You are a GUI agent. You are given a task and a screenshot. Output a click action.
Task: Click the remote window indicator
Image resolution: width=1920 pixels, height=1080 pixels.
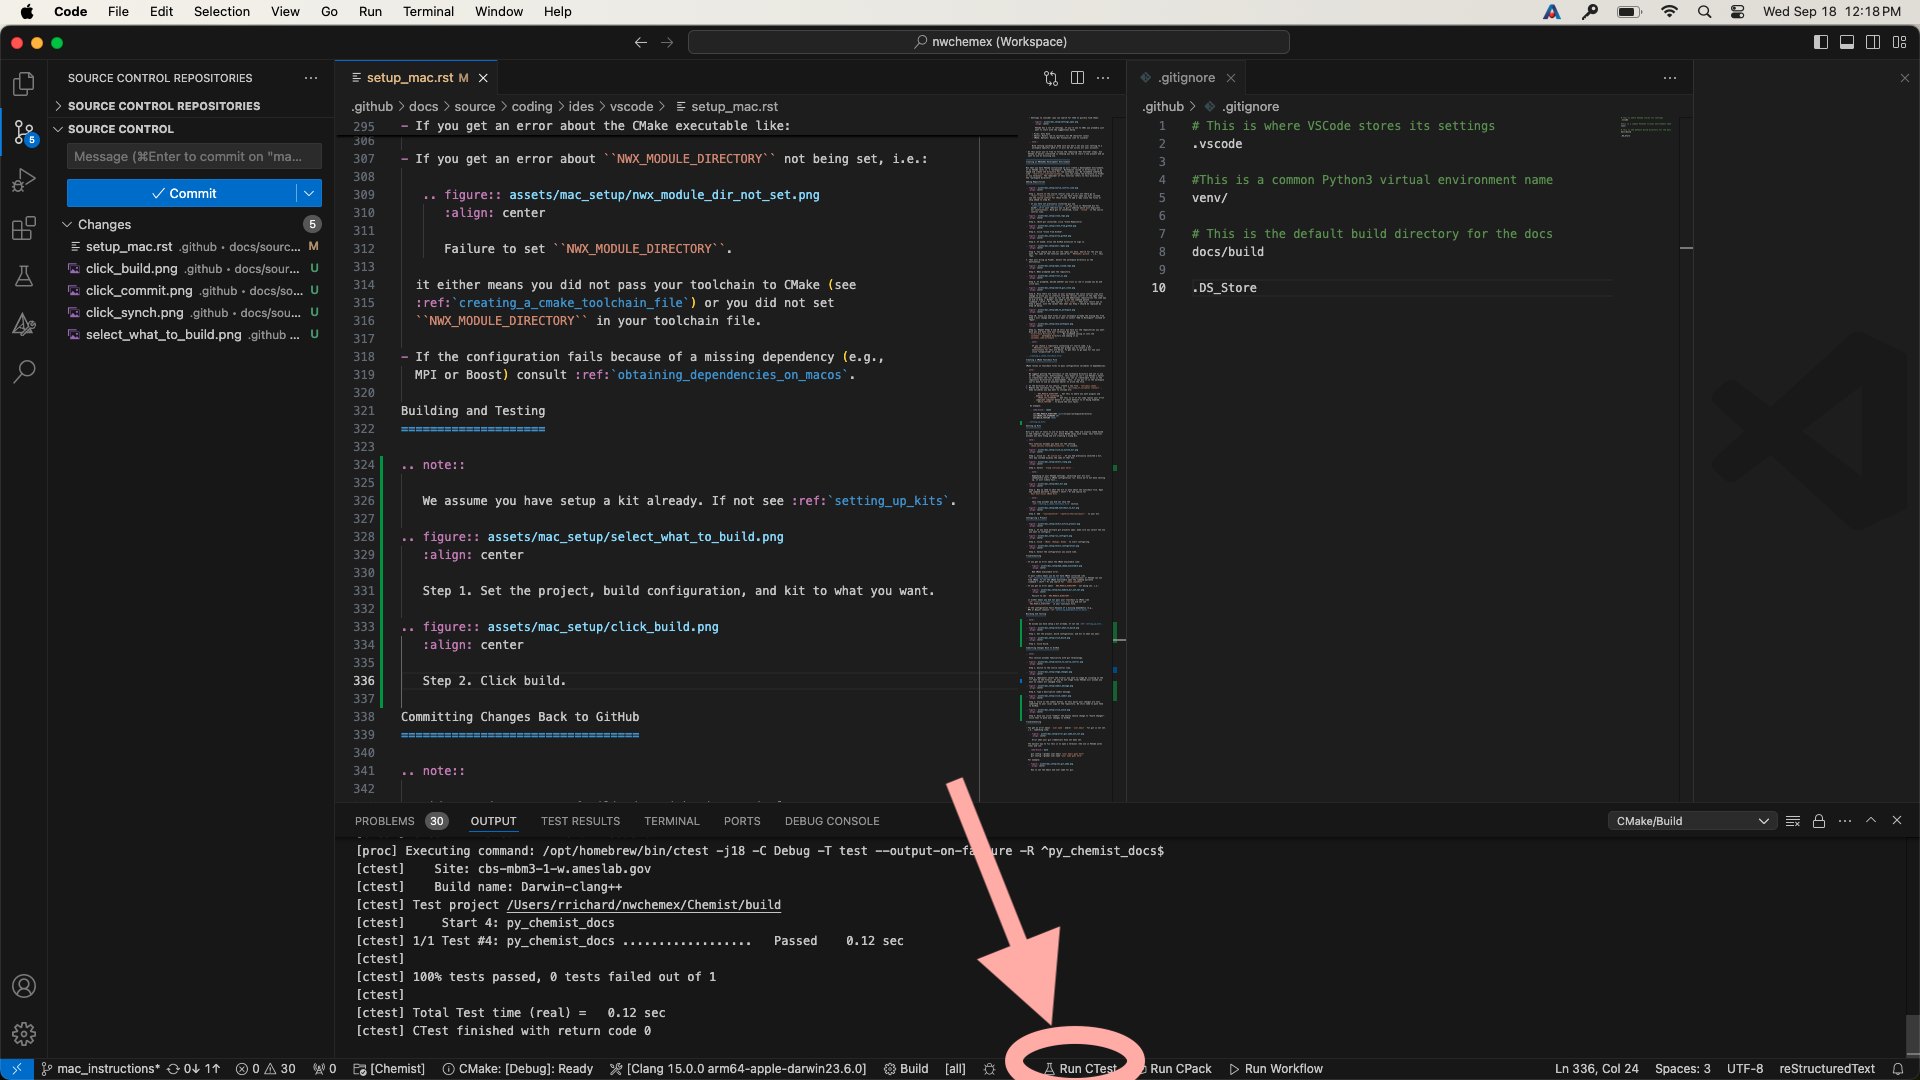click(x=17, y=1069)
